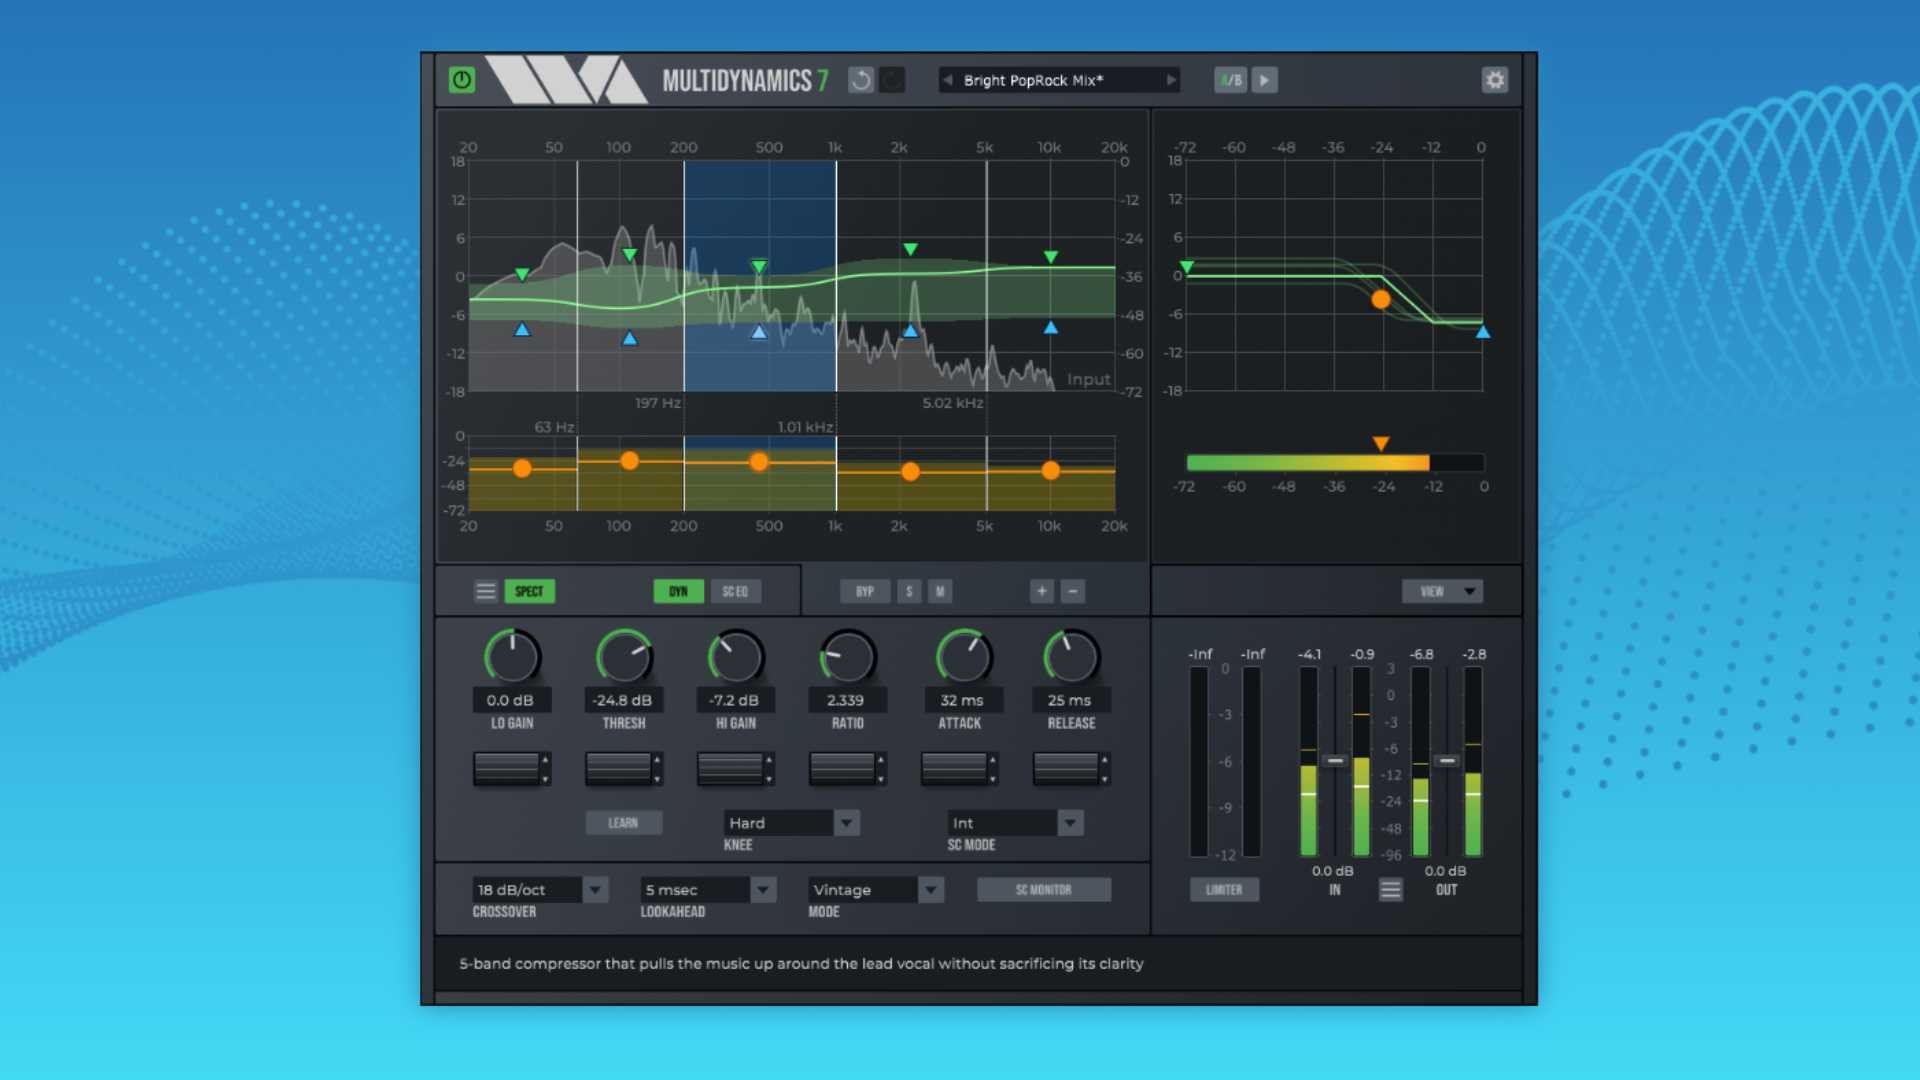Add a band with the plus button
The image size is (1920, 1080).
click(x=1041, y=591)
